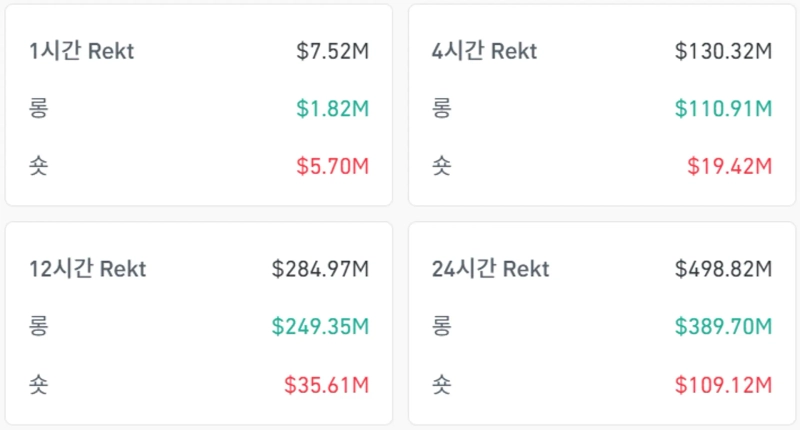Image resolution: width=800 pixels, height=430 pixels.
Task: Click the 12시간 Rekt card title
Action: point(88,269)
